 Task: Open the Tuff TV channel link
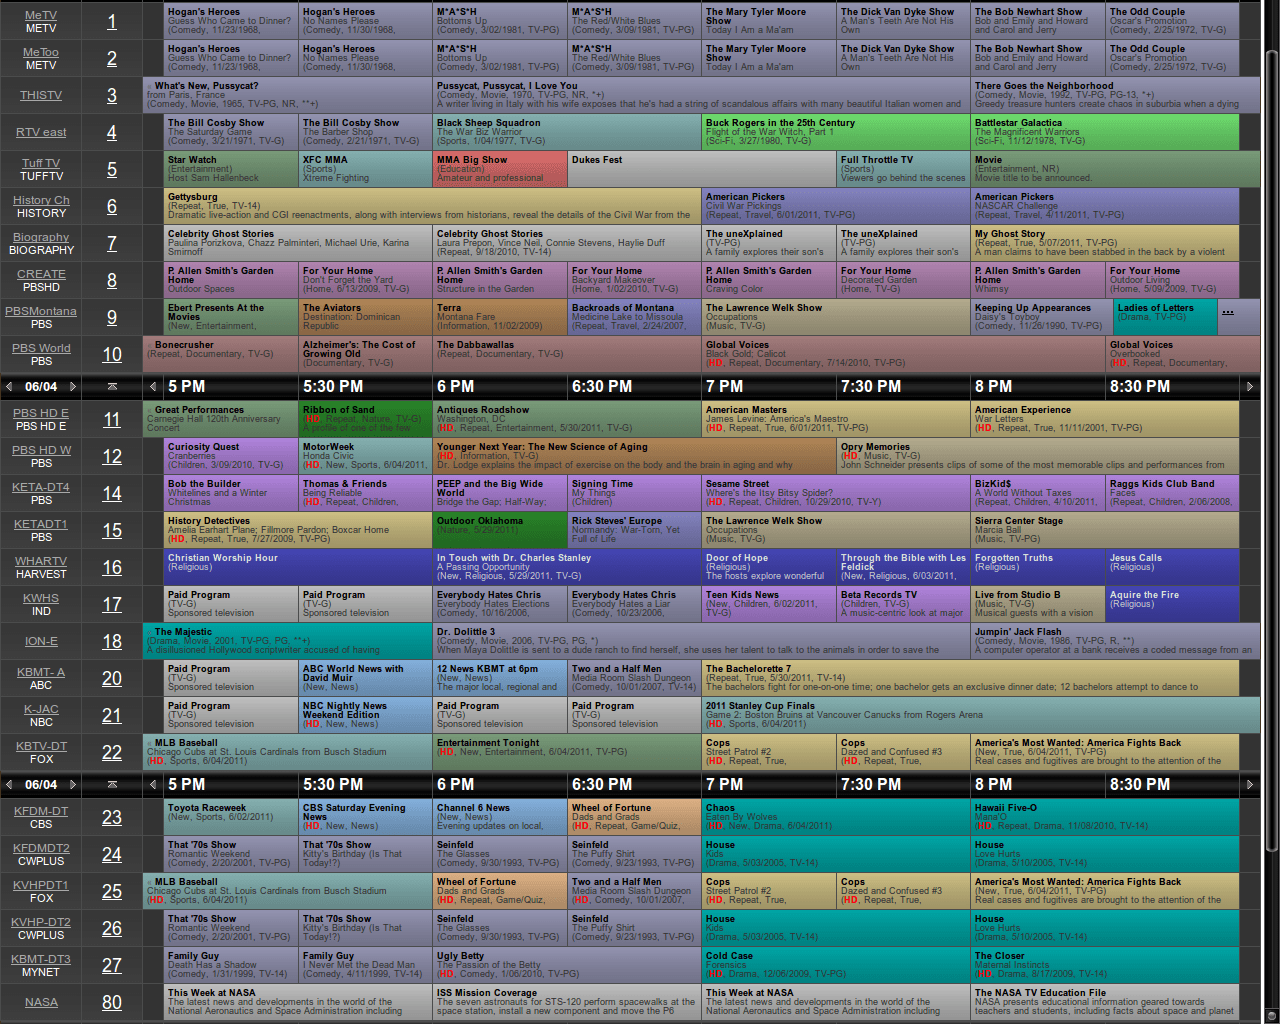pyautogui.click(x=41, y=163)
